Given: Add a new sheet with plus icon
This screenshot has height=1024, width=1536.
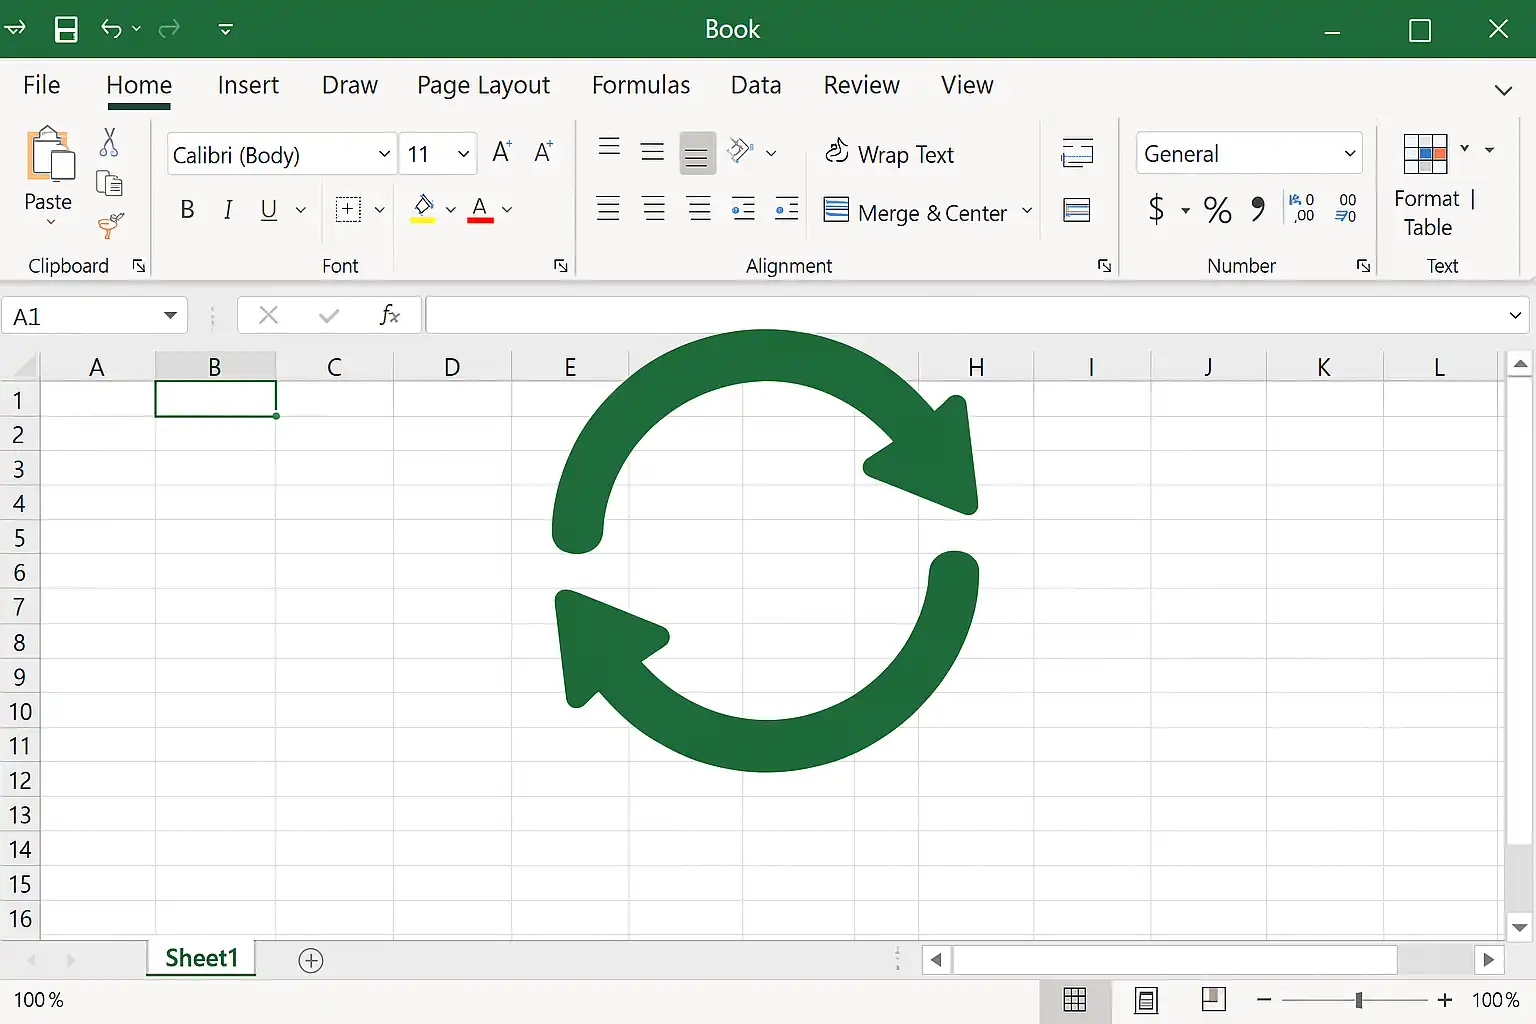Looking at the screenshot, I should pyautogui.click(x=311, y=961).
